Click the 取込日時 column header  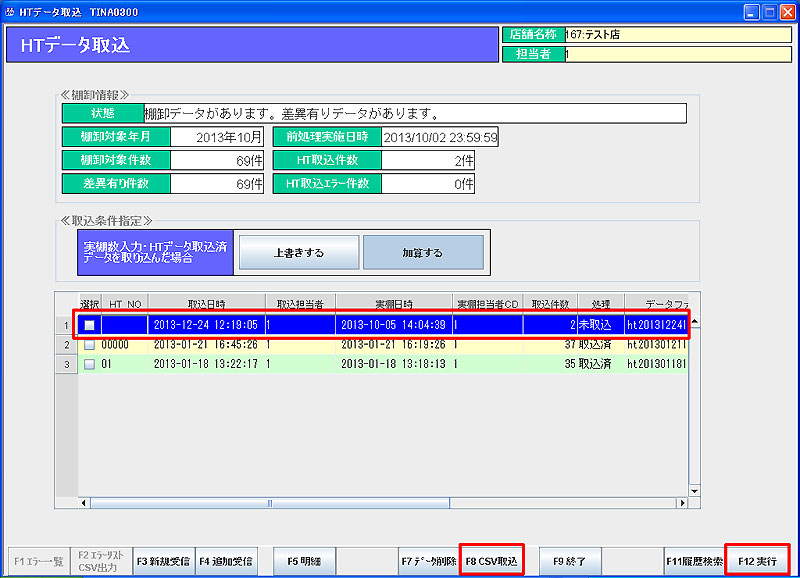[x=206, y=304]
